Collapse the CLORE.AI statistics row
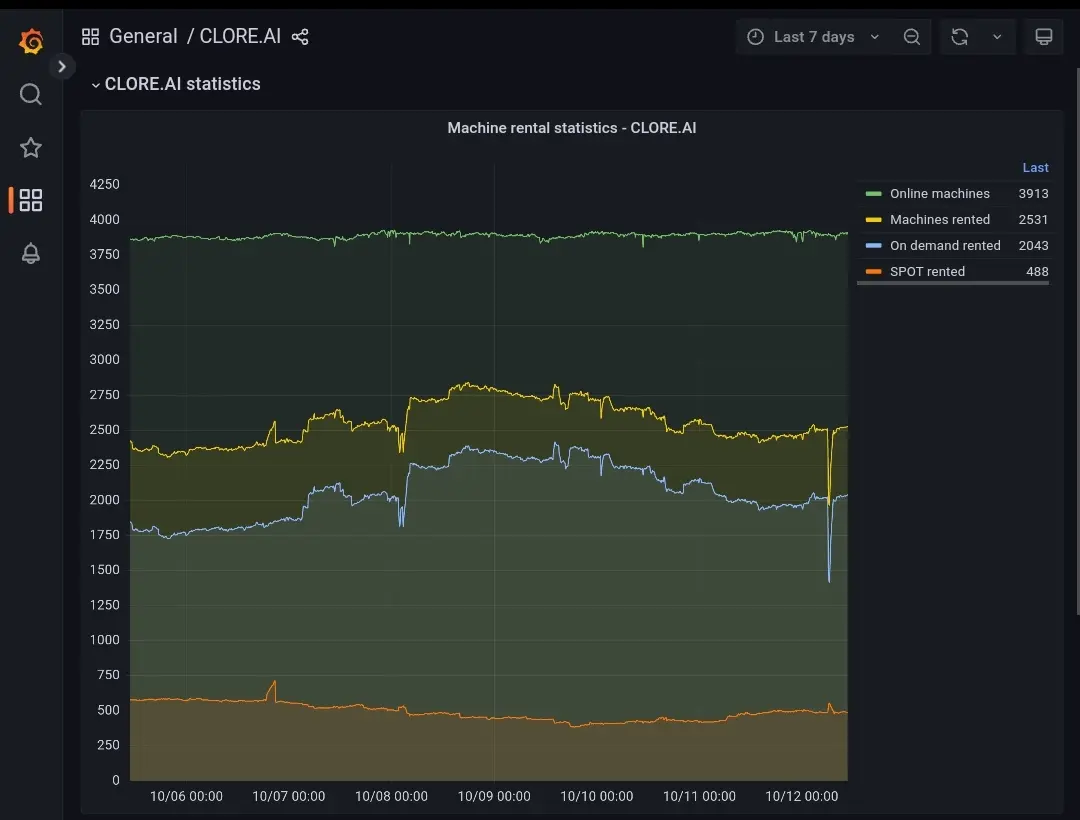Viewport: 1080px width, 820px height. tap(176, 84)
